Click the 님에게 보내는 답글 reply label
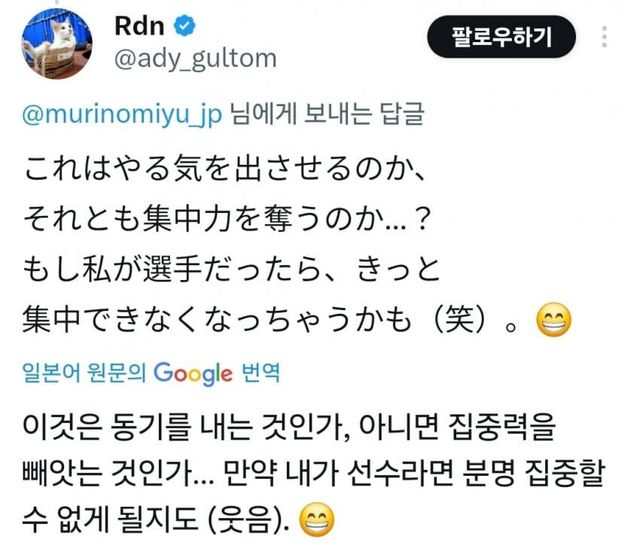 [328, 114]
